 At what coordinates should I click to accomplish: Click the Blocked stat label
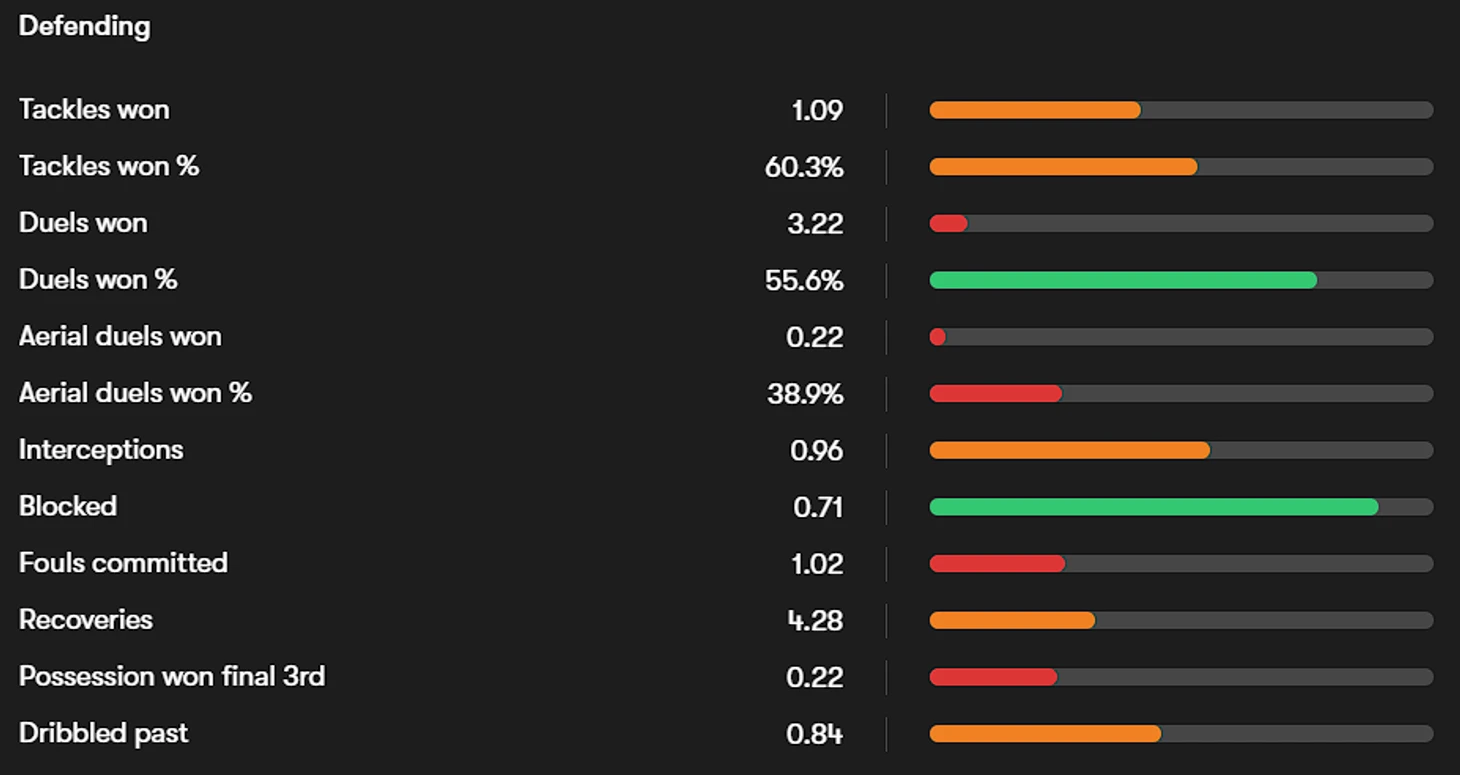coord(68,506)
